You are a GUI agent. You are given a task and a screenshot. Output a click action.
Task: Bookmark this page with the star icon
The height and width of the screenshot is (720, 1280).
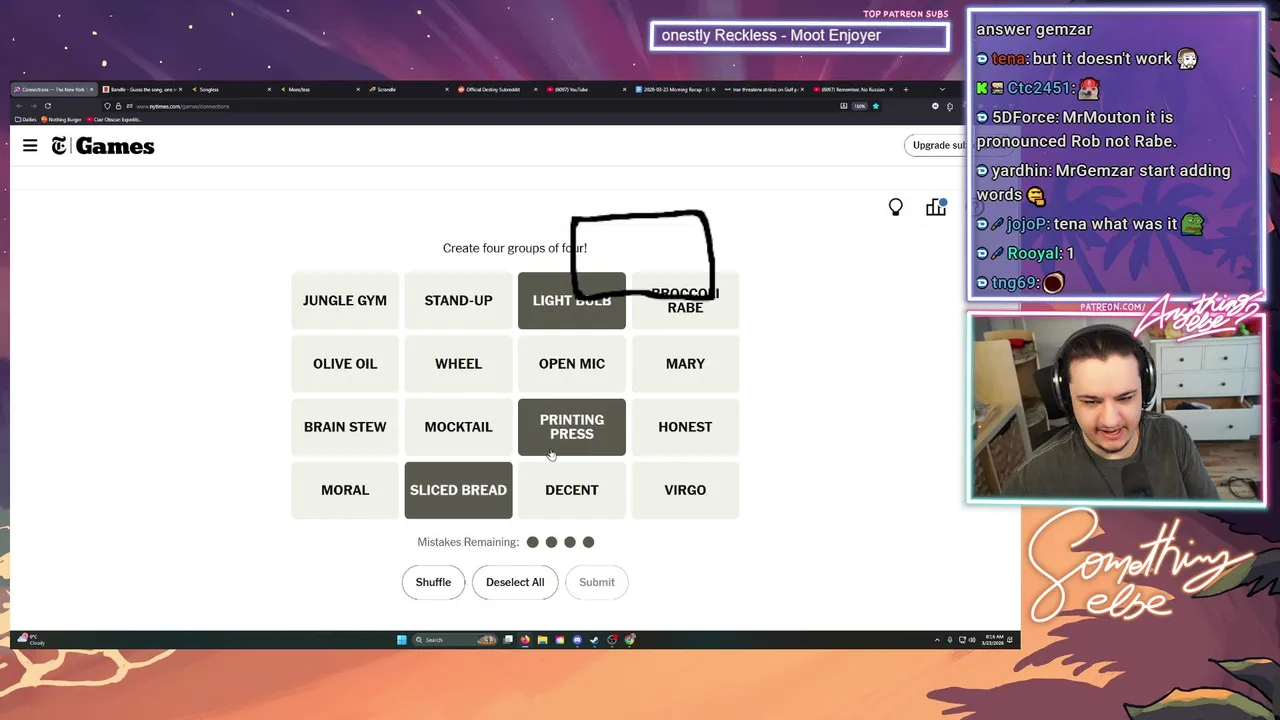point(876,106)
